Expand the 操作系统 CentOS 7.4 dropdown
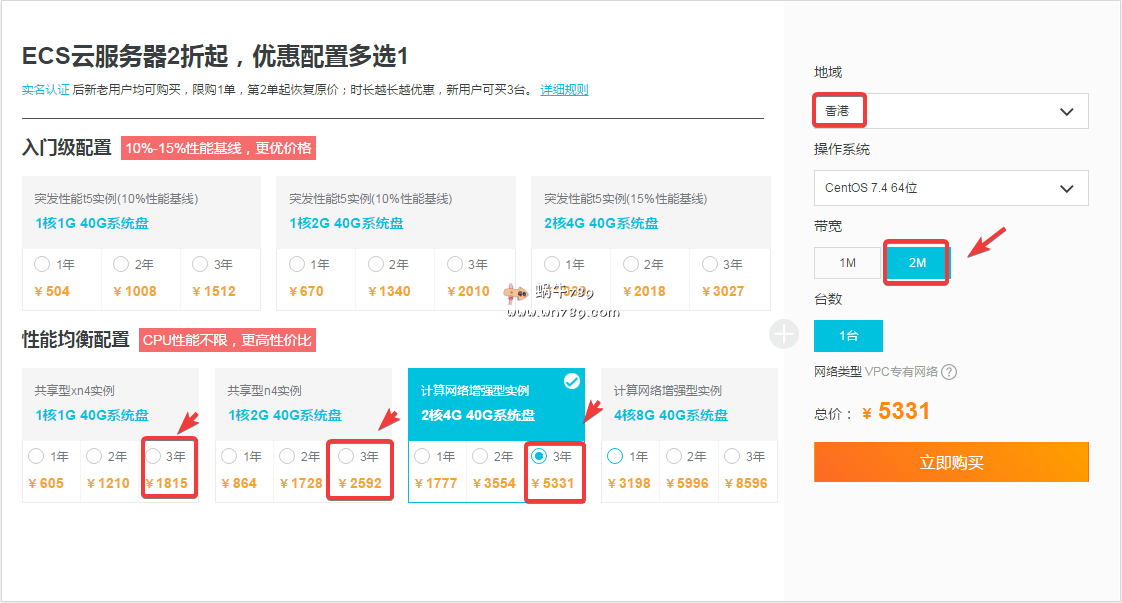Viewport: 1122px width, 603px height. tap(950, 188)
